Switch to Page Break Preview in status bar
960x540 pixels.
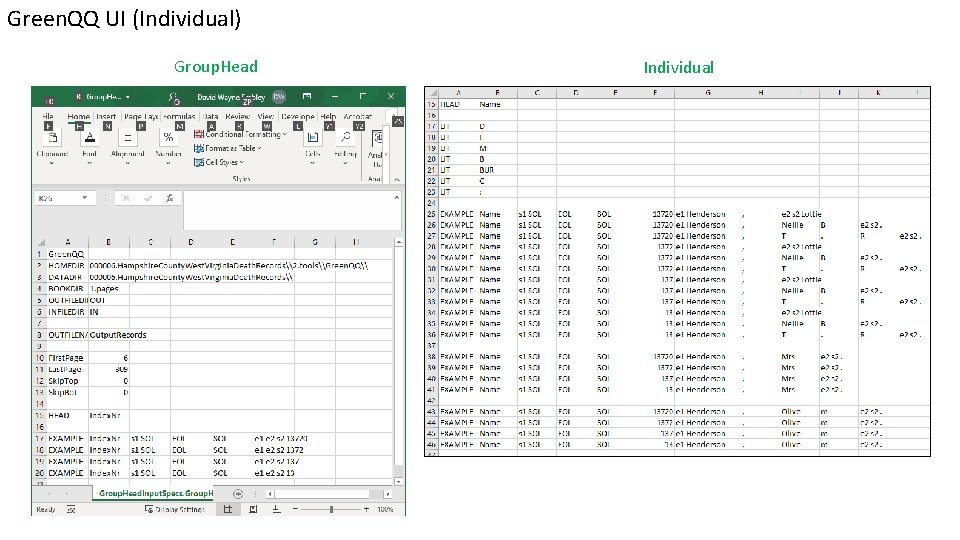276,509
